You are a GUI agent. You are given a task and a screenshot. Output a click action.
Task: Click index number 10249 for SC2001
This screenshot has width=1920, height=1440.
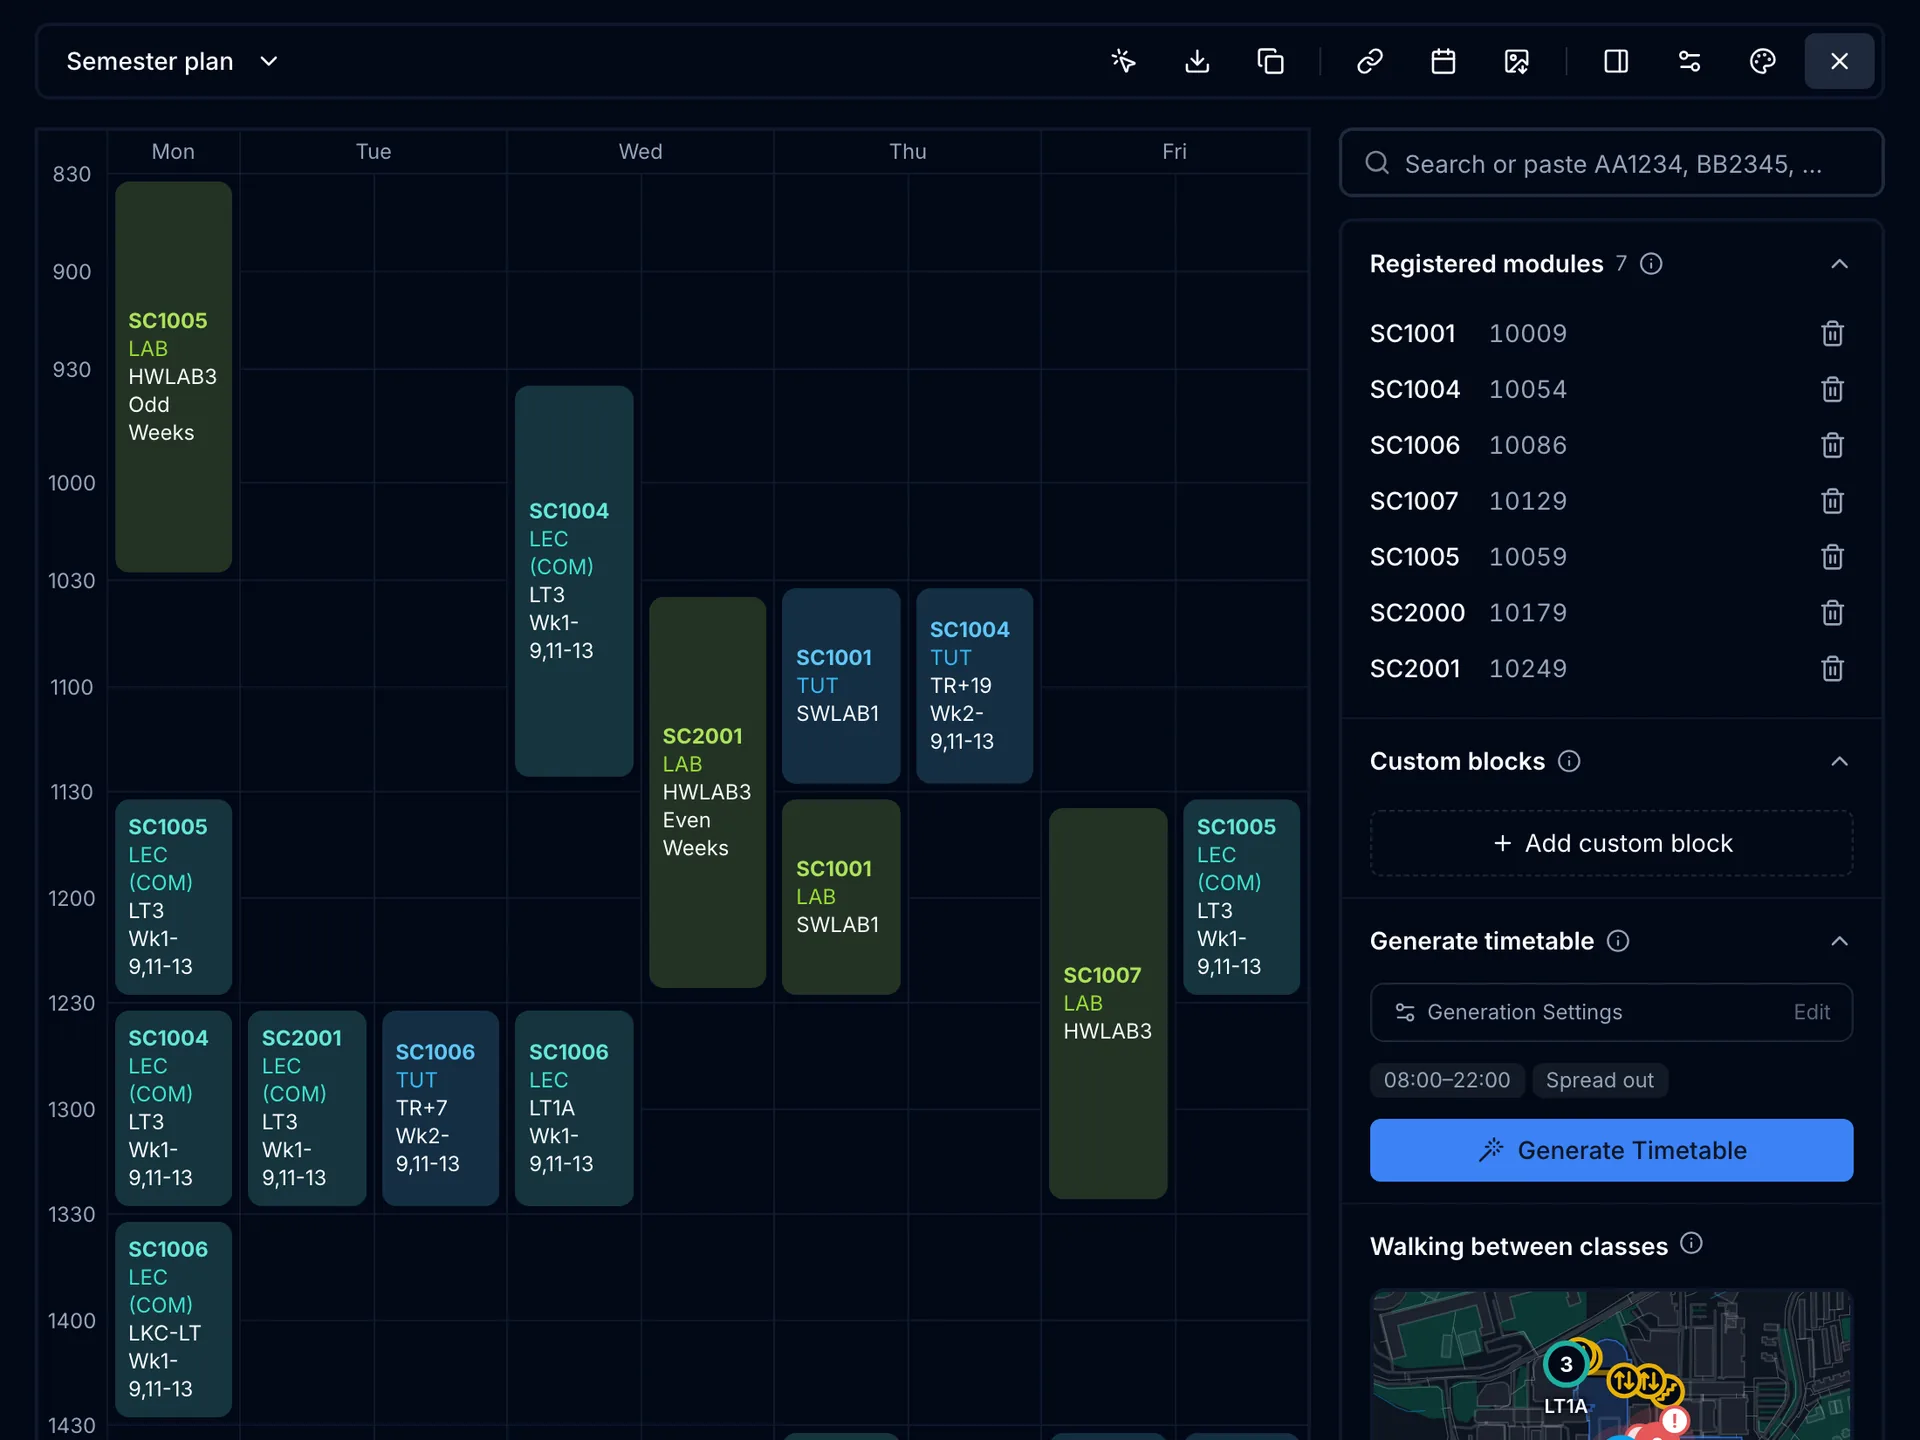[1527, 669]
